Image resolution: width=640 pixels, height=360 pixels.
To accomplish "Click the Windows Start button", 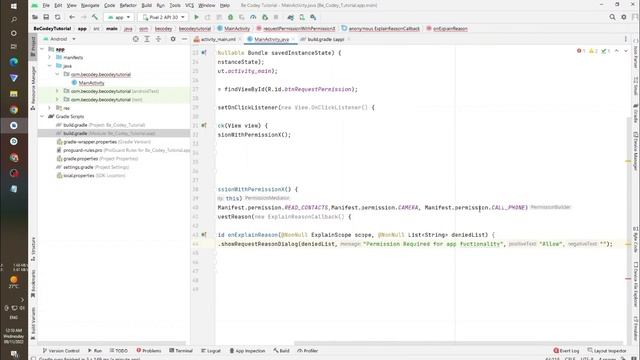I will pyautogui.click(x=14, y=6).
